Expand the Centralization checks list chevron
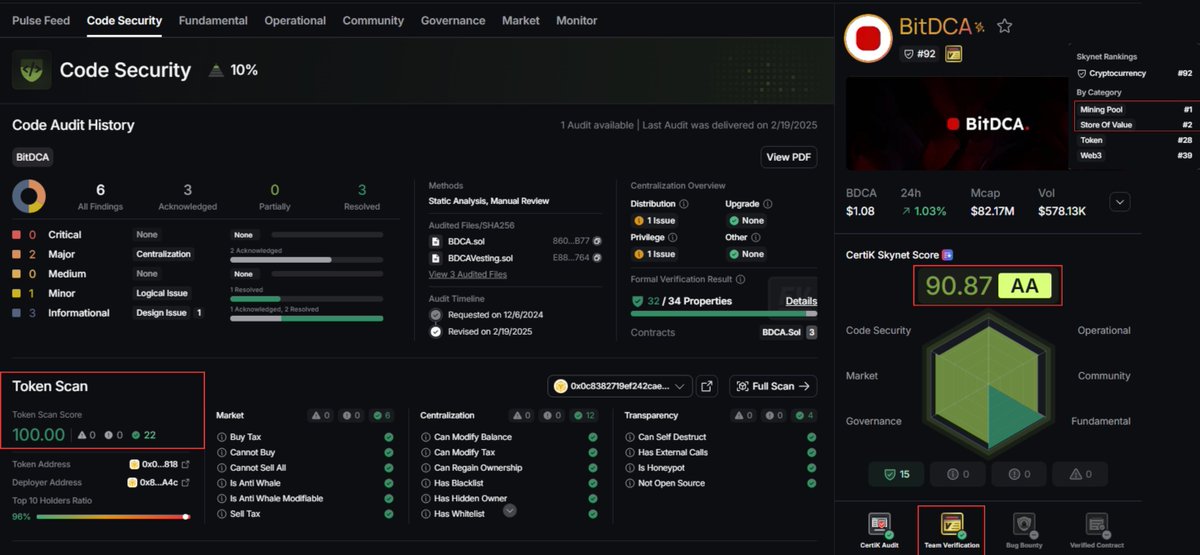The width and height of the screenshot is (1200, 555). coord(510,510)
